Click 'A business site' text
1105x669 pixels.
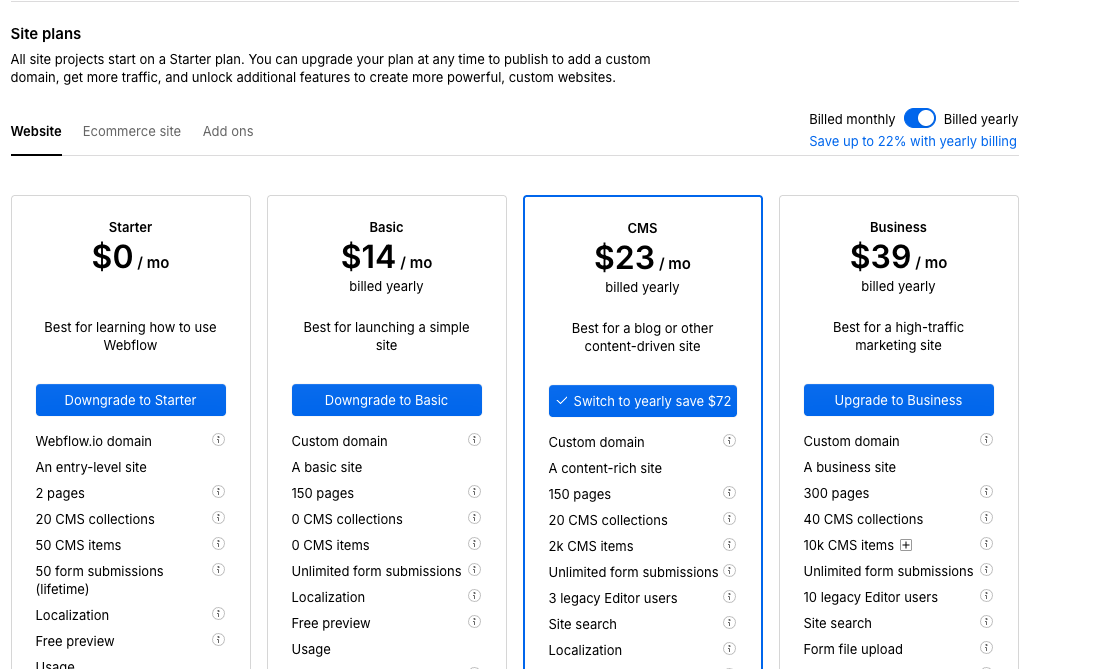point(850,467)
